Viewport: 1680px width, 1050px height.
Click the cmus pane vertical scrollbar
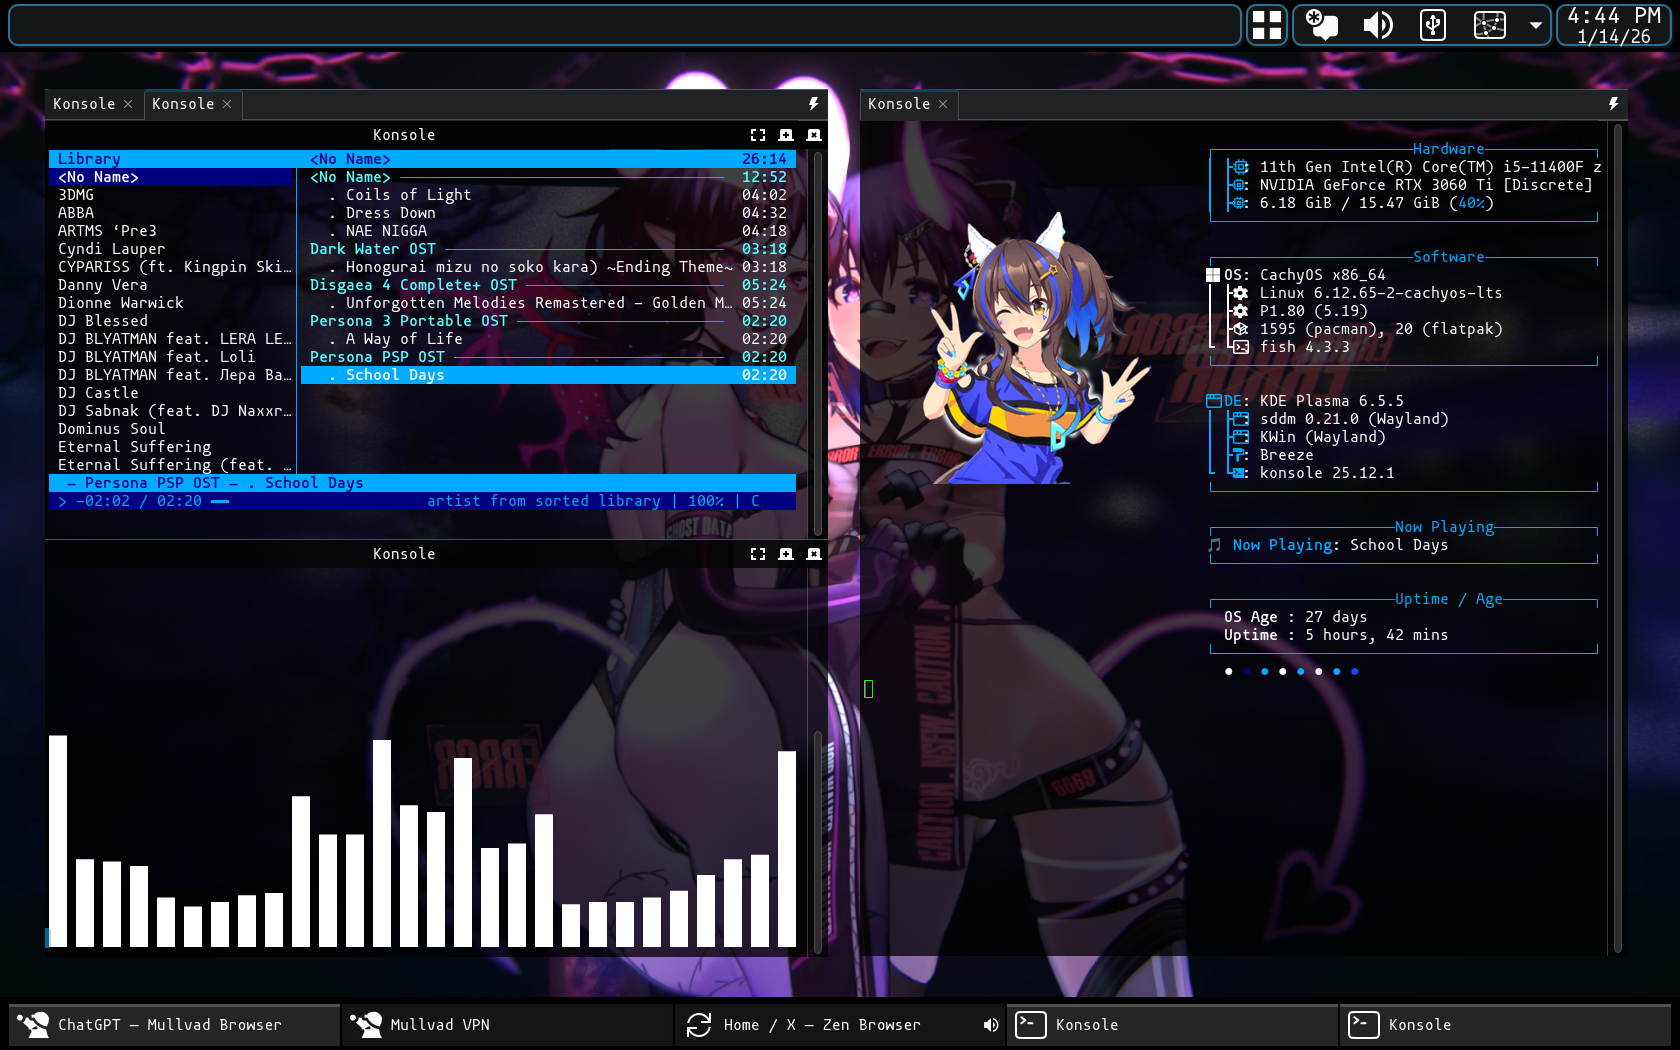[818, 343]
